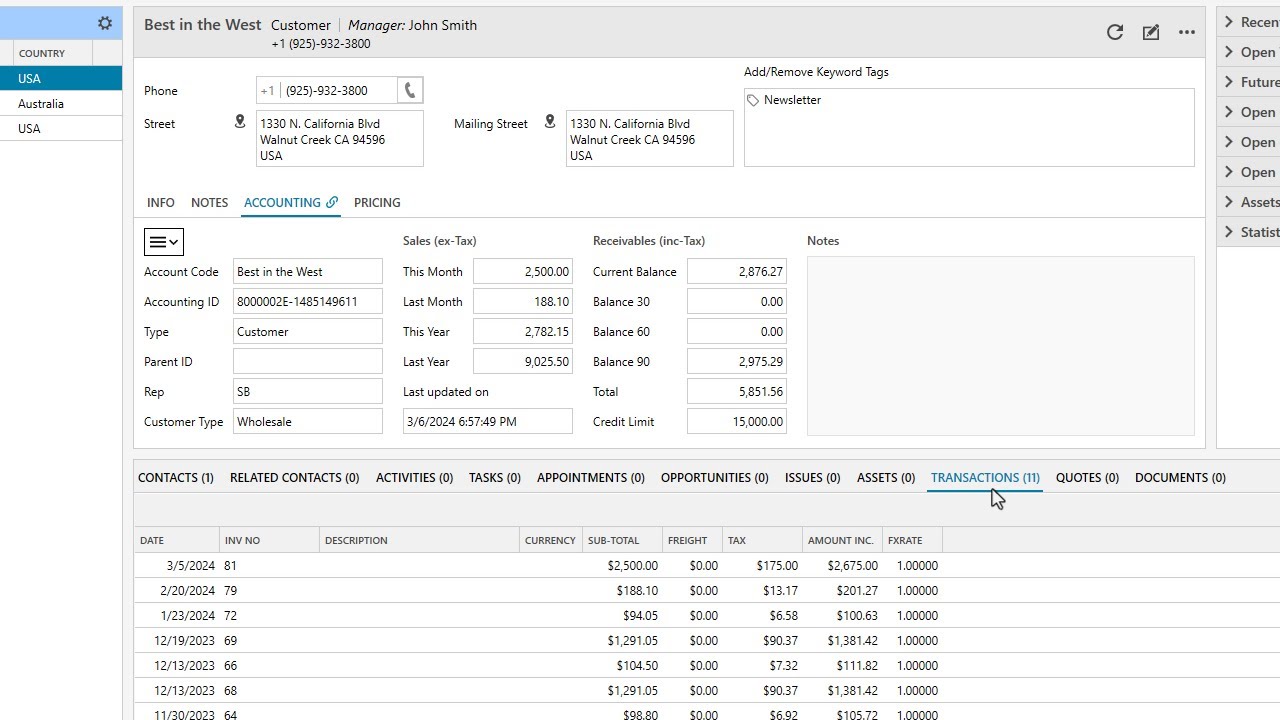Switch to the NOTES tab
The width and height of the screenshot is (1280, 720).
210,202
